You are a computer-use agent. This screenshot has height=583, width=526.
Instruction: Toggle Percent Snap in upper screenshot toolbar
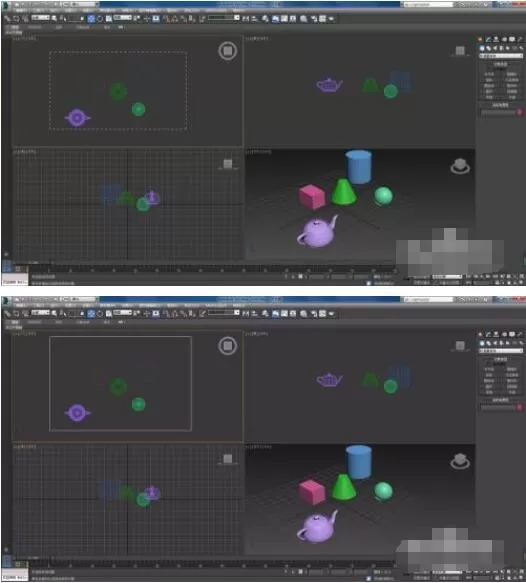183,19
